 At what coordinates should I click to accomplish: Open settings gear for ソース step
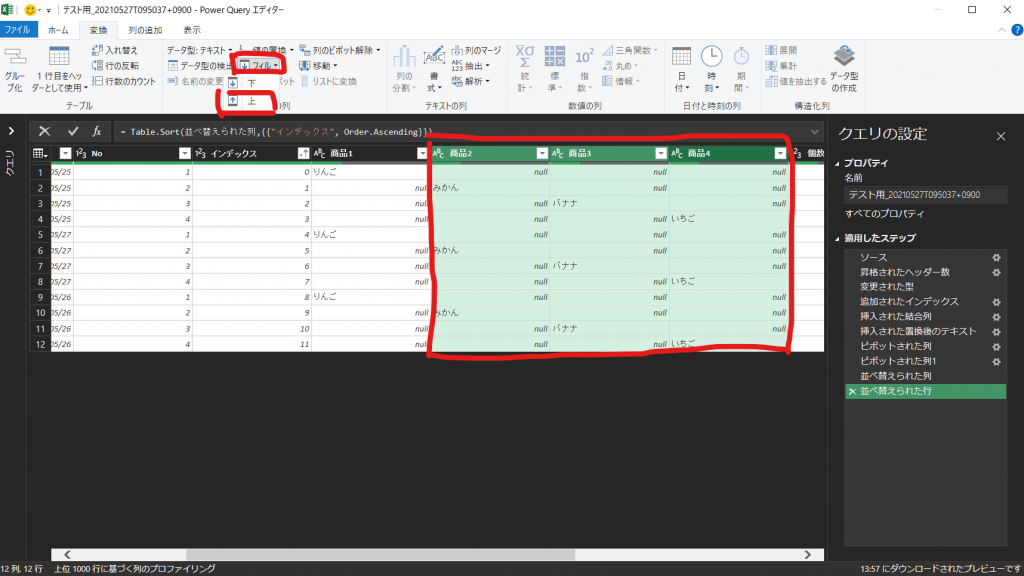coord(995,258)
